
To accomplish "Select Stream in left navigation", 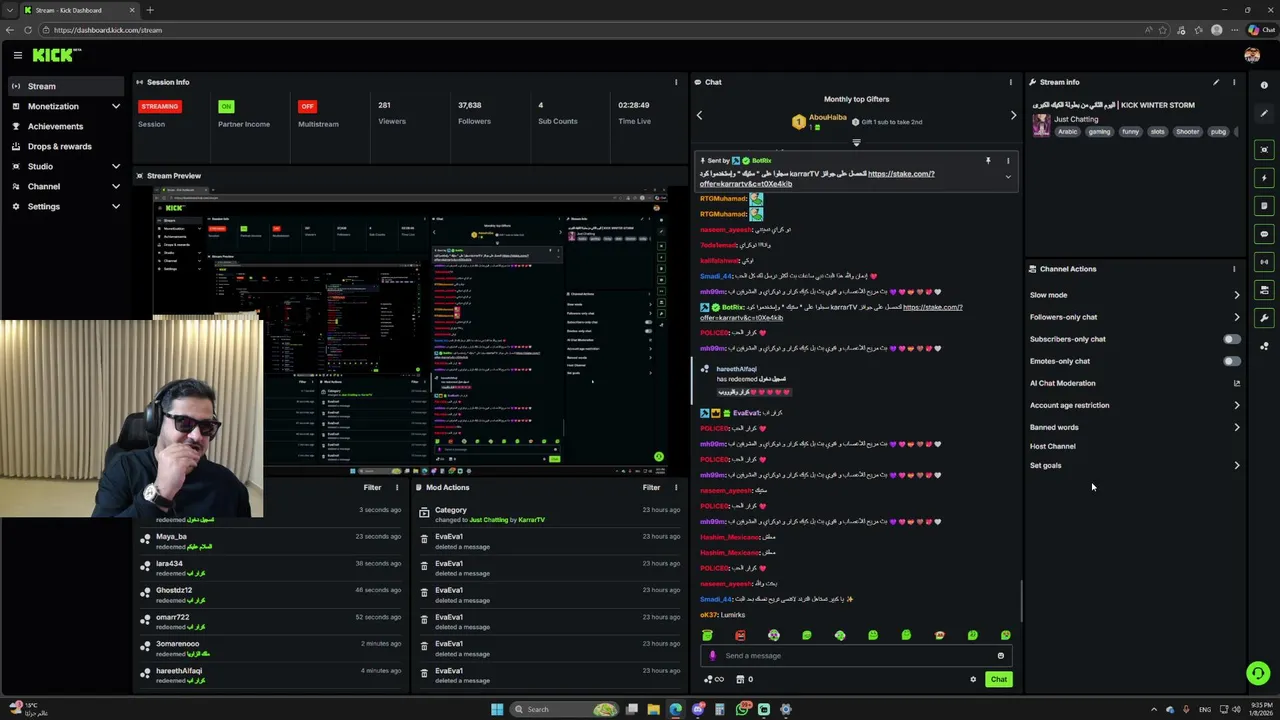I will [68, 86].
